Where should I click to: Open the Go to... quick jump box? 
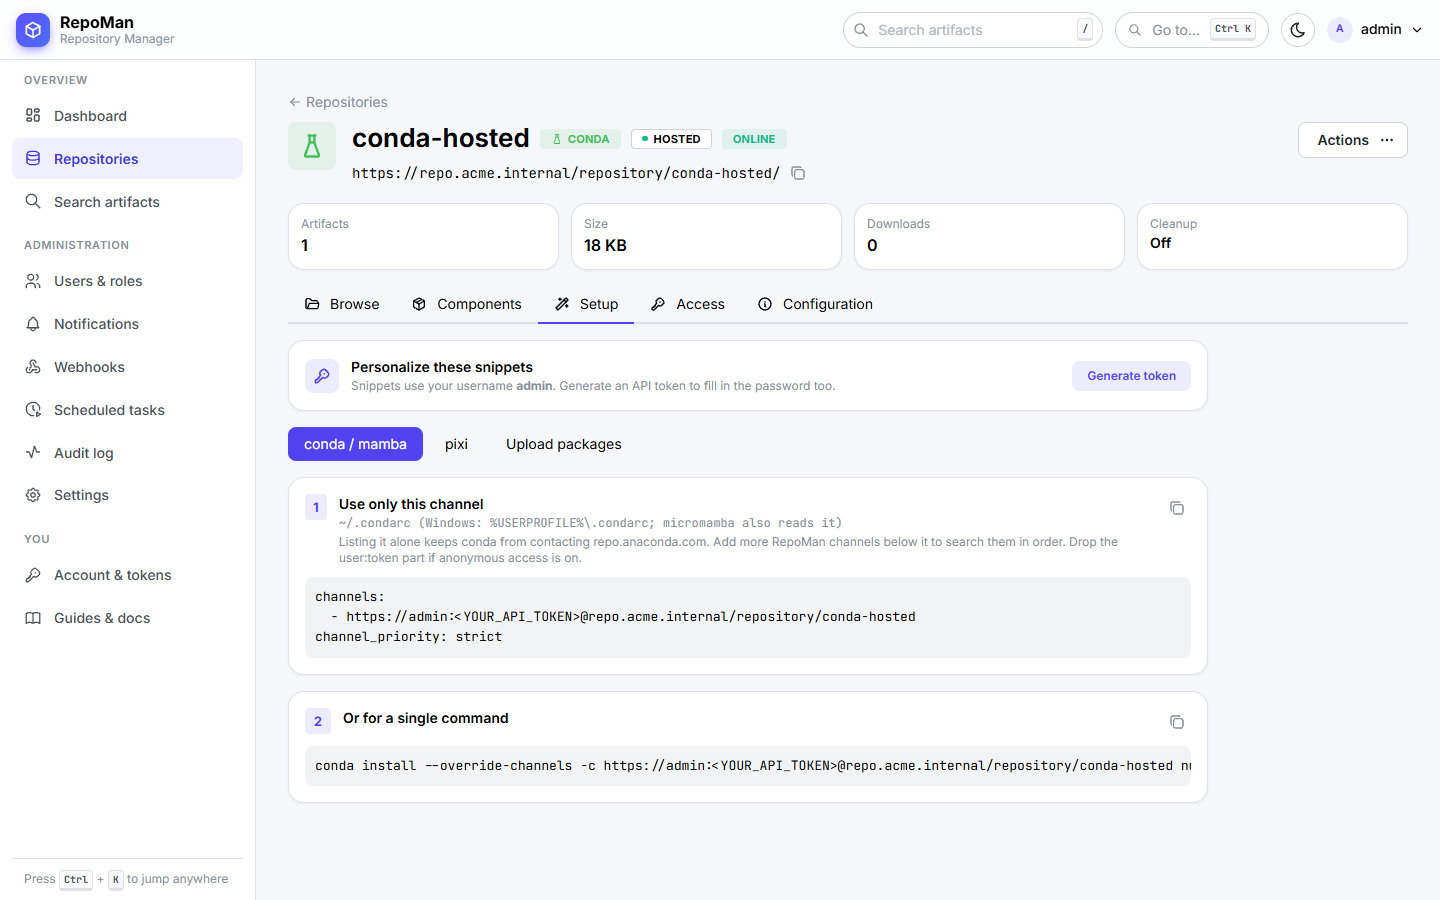coord(1191,30)
